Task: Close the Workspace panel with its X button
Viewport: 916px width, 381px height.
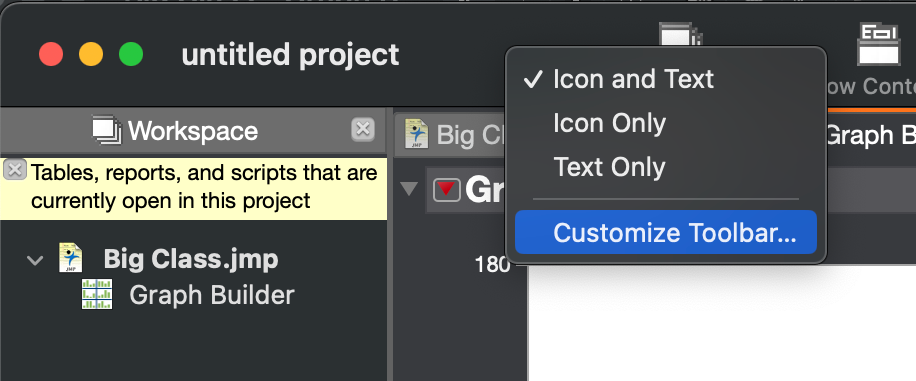Action: (x=363, y=129)
